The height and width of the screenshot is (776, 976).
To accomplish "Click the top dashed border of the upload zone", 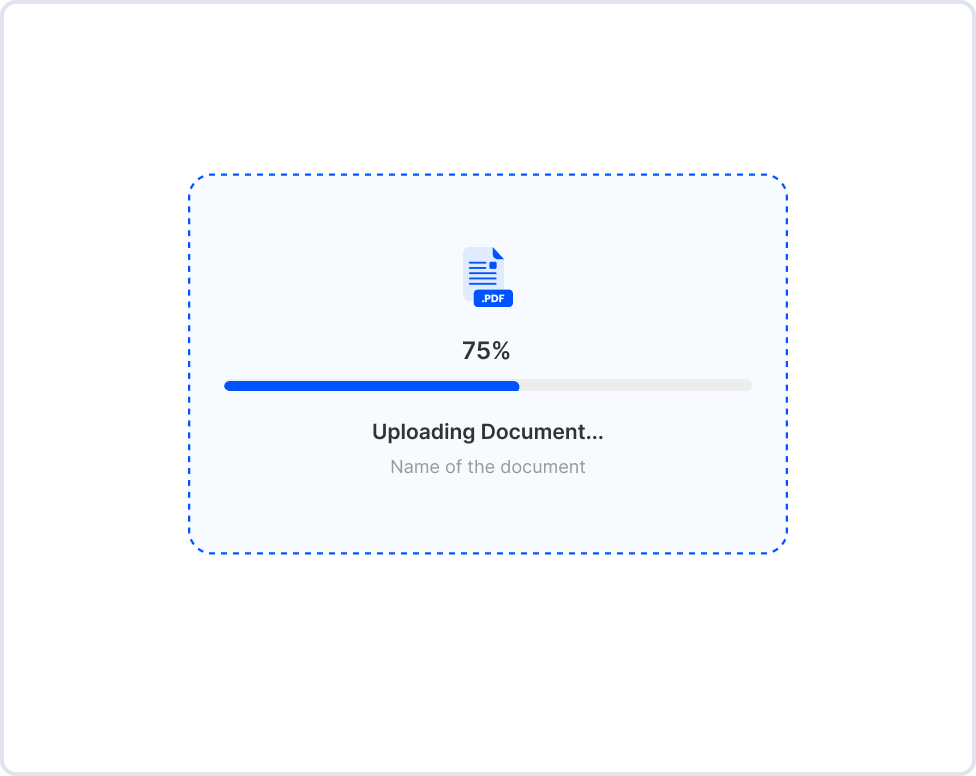I will (488, 175).
